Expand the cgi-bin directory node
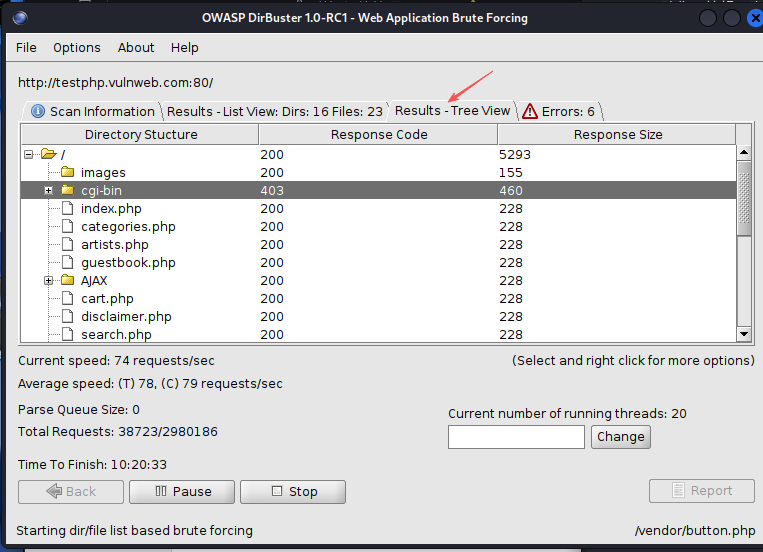This screenshot has height=552, width=763. pyautogui.click(x=48, y=190)
